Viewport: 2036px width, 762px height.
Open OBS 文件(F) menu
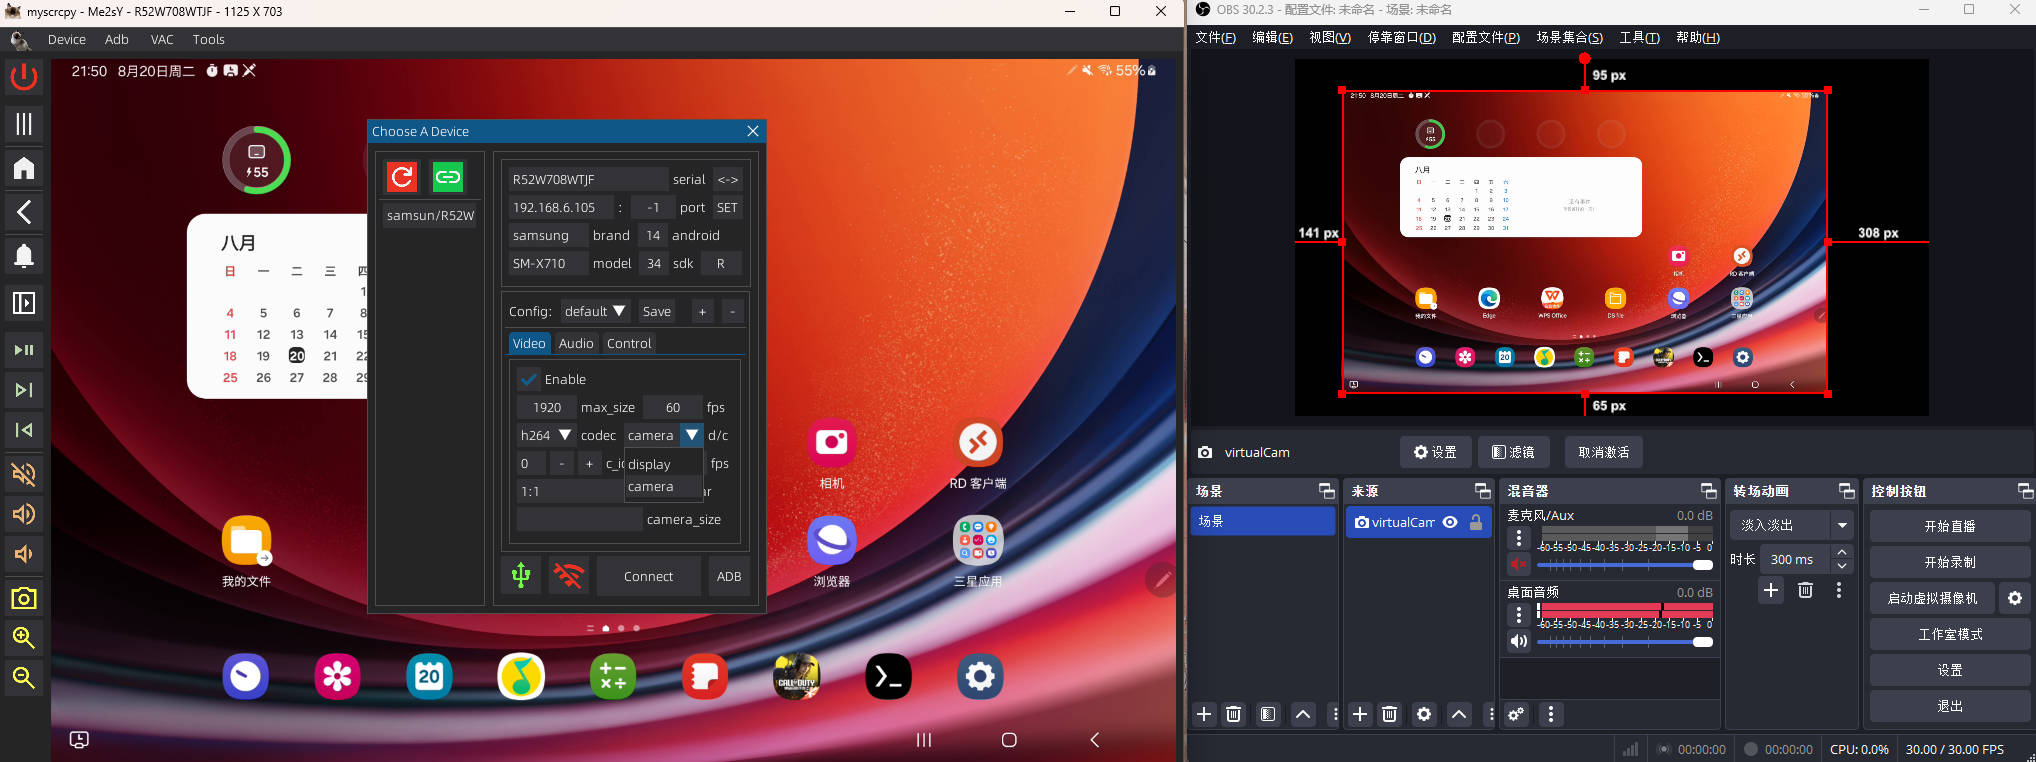[1215, 37]
